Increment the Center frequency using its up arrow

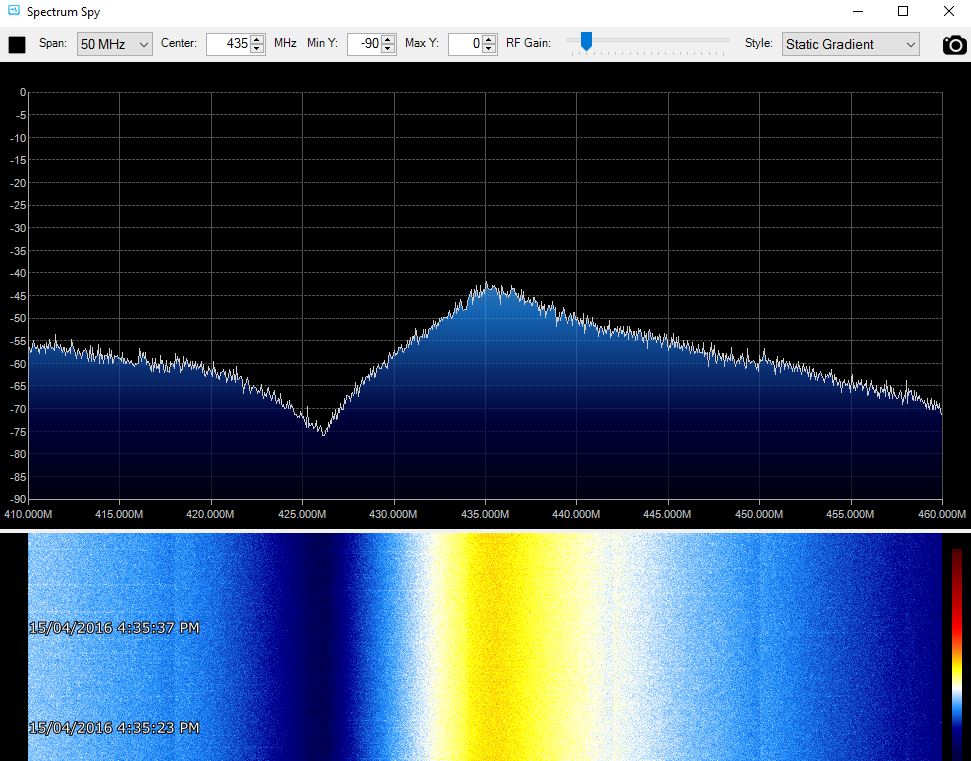pyautogui.click(x=256, y=39)
